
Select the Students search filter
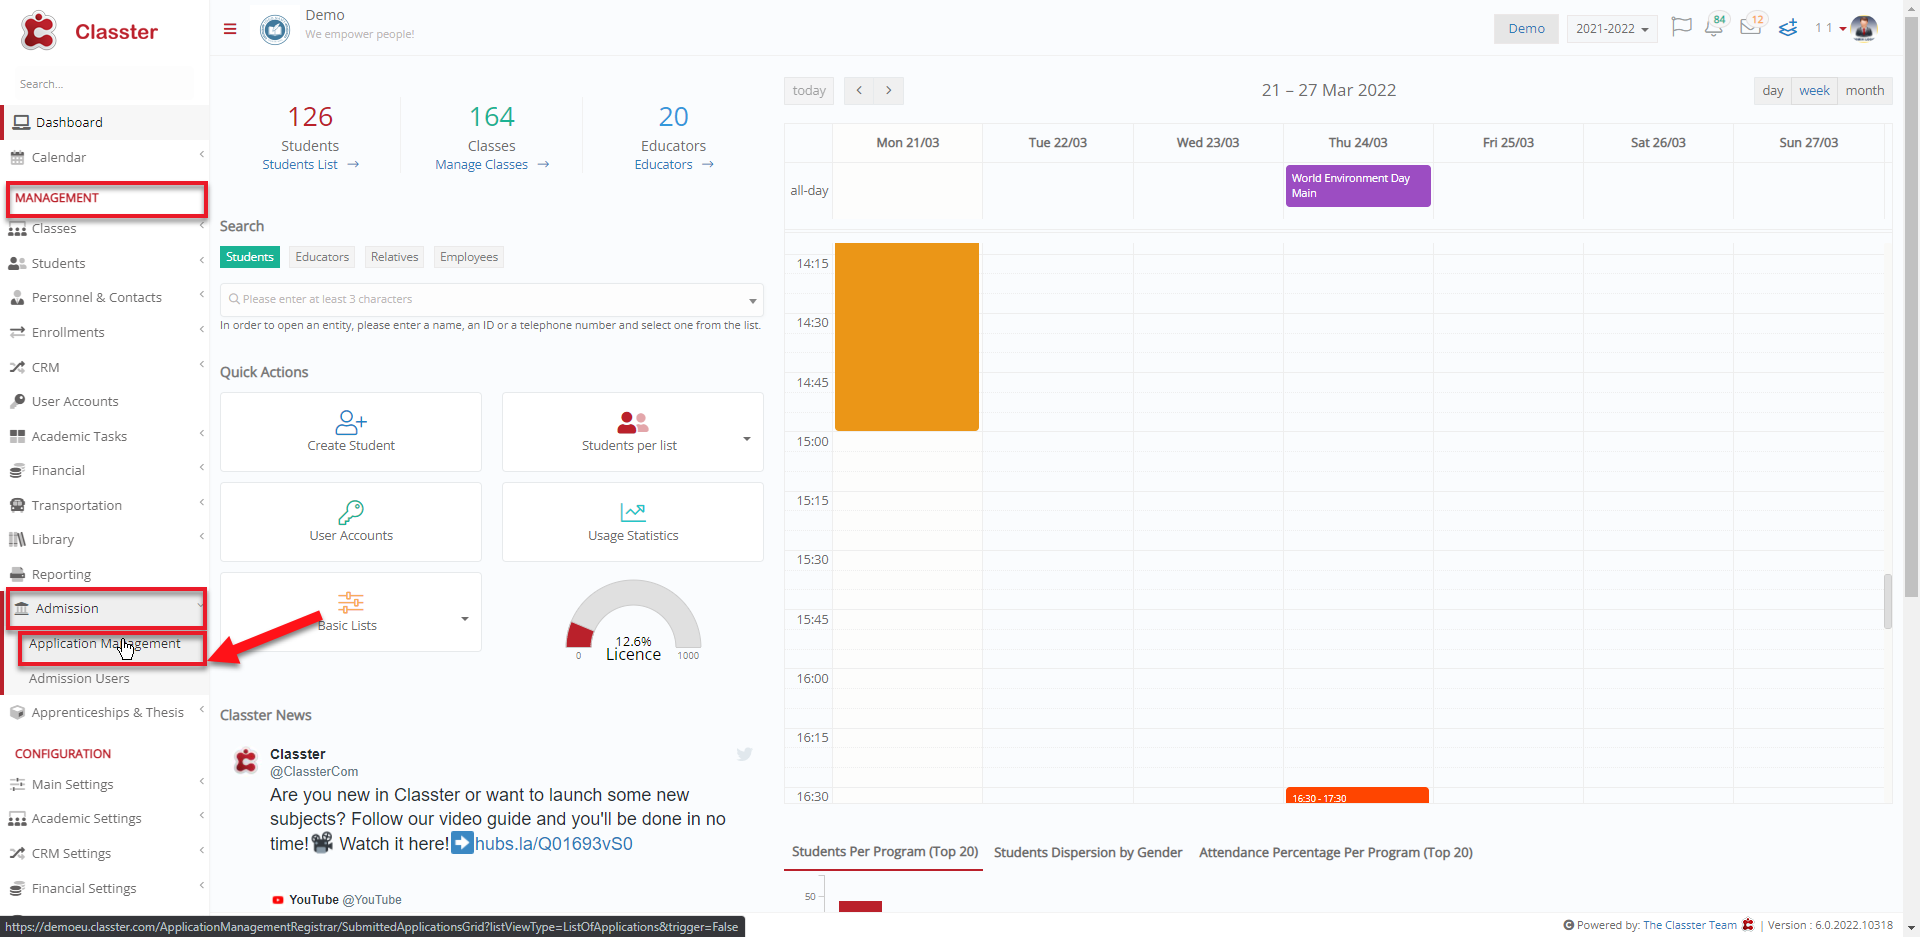coord(250,257)
